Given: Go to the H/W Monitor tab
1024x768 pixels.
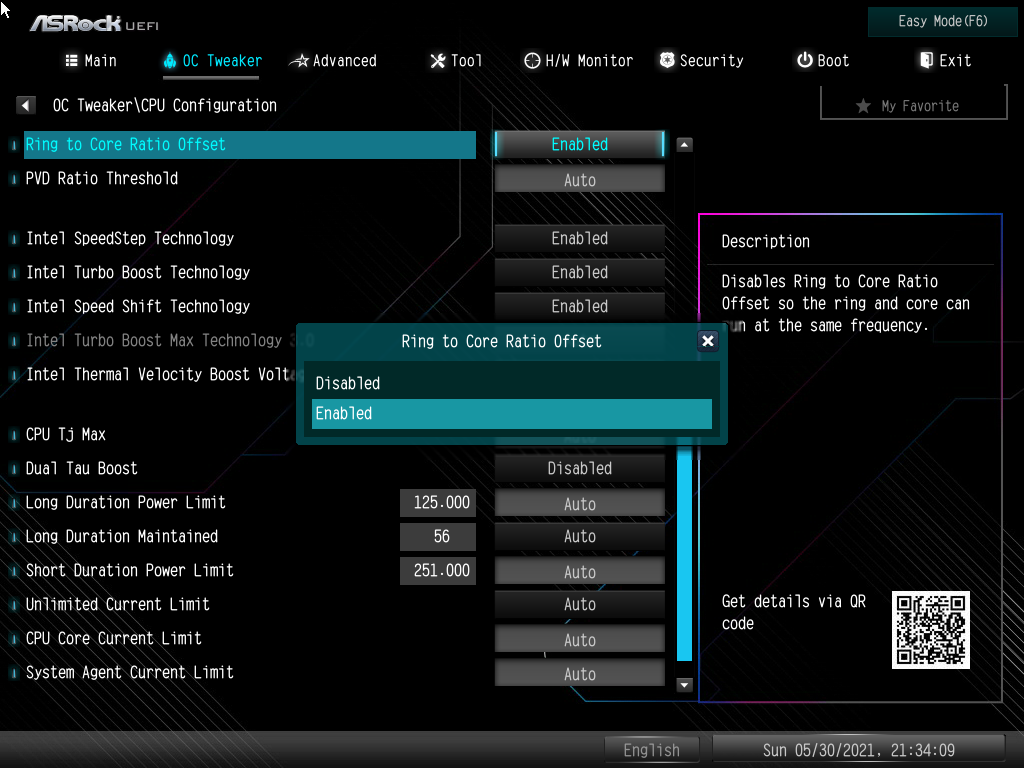Looking at the screenshot, I should [579, 61].
